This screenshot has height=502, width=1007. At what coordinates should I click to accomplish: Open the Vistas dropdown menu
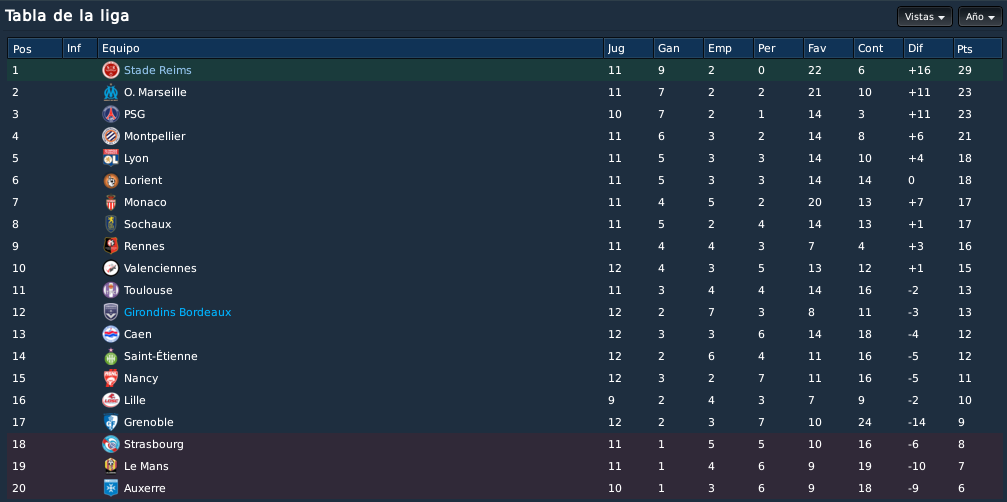coord(924,17)
